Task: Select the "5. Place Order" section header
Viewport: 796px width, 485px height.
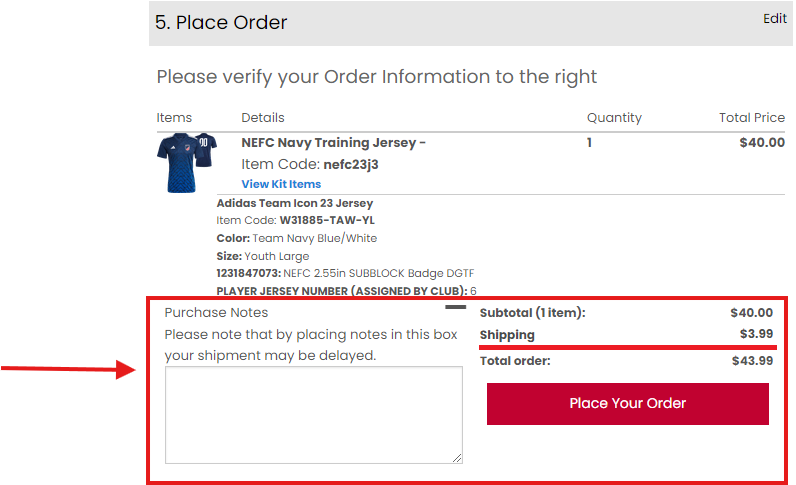Action: [x=221, y=22]
